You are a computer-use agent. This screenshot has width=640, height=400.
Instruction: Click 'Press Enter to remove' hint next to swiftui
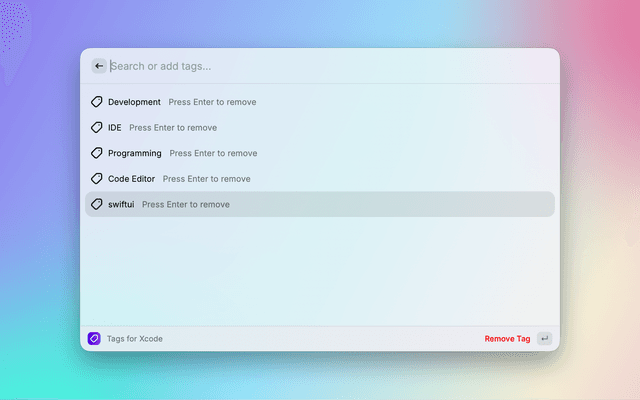coord(185,204)
